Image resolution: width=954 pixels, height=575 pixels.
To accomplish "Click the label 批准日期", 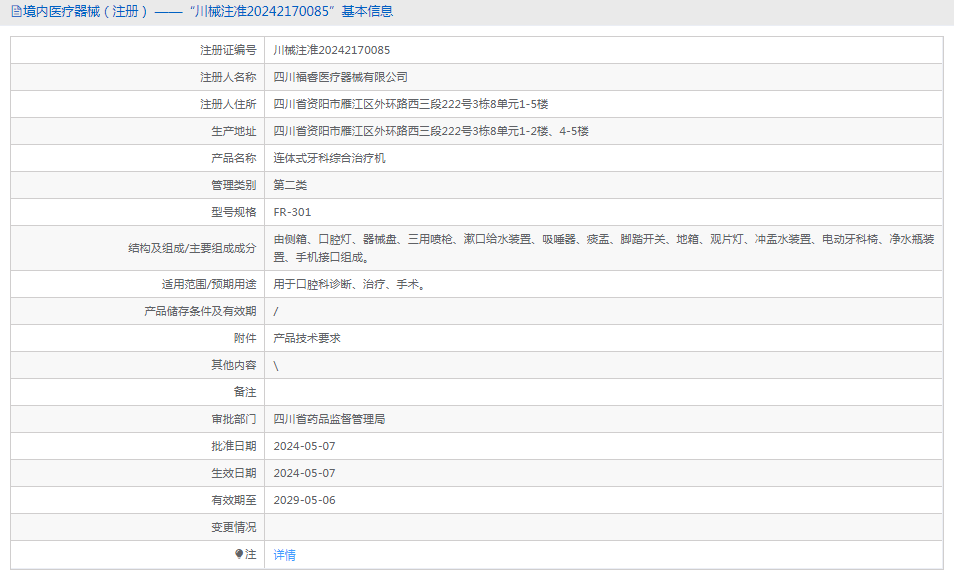I will [x=234, y=446].
